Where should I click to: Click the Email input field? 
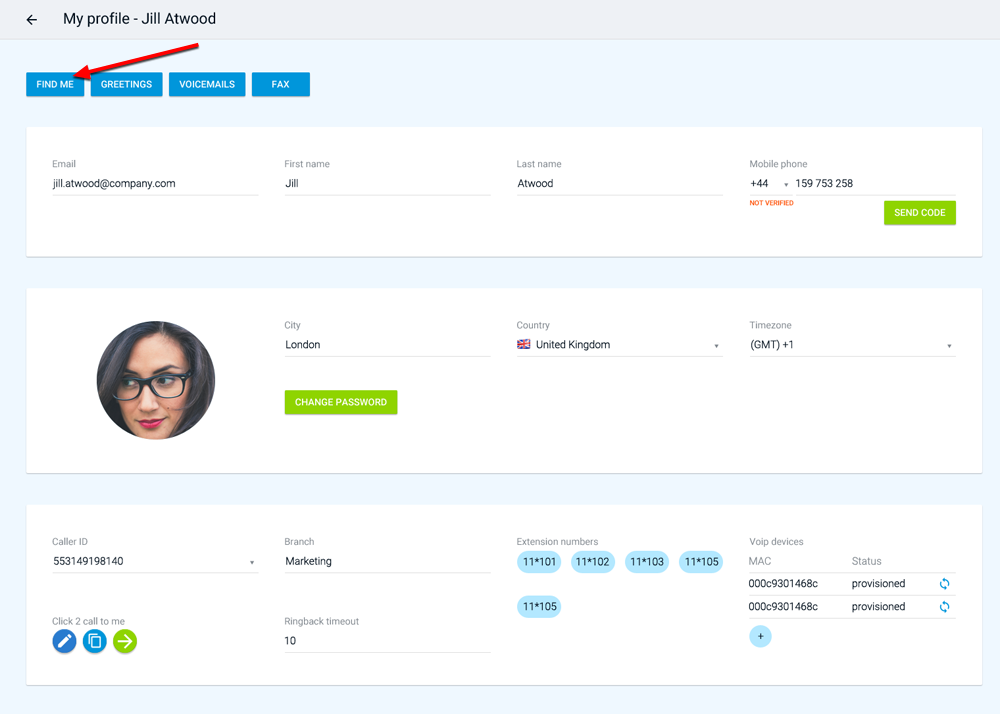click(155, 184)
